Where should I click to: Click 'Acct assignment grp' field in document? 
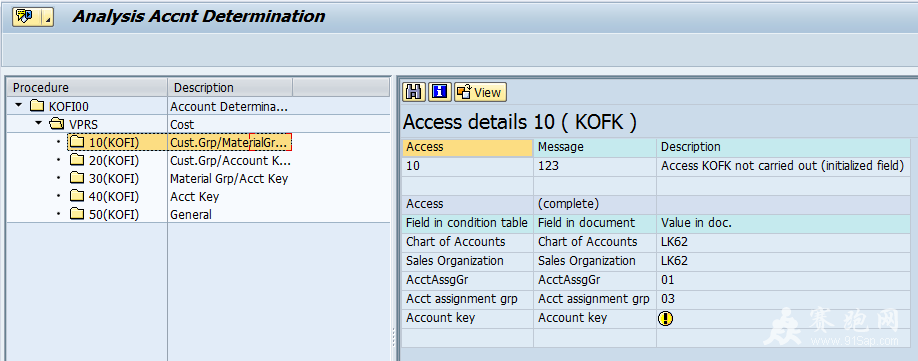[x=594, y=299]
